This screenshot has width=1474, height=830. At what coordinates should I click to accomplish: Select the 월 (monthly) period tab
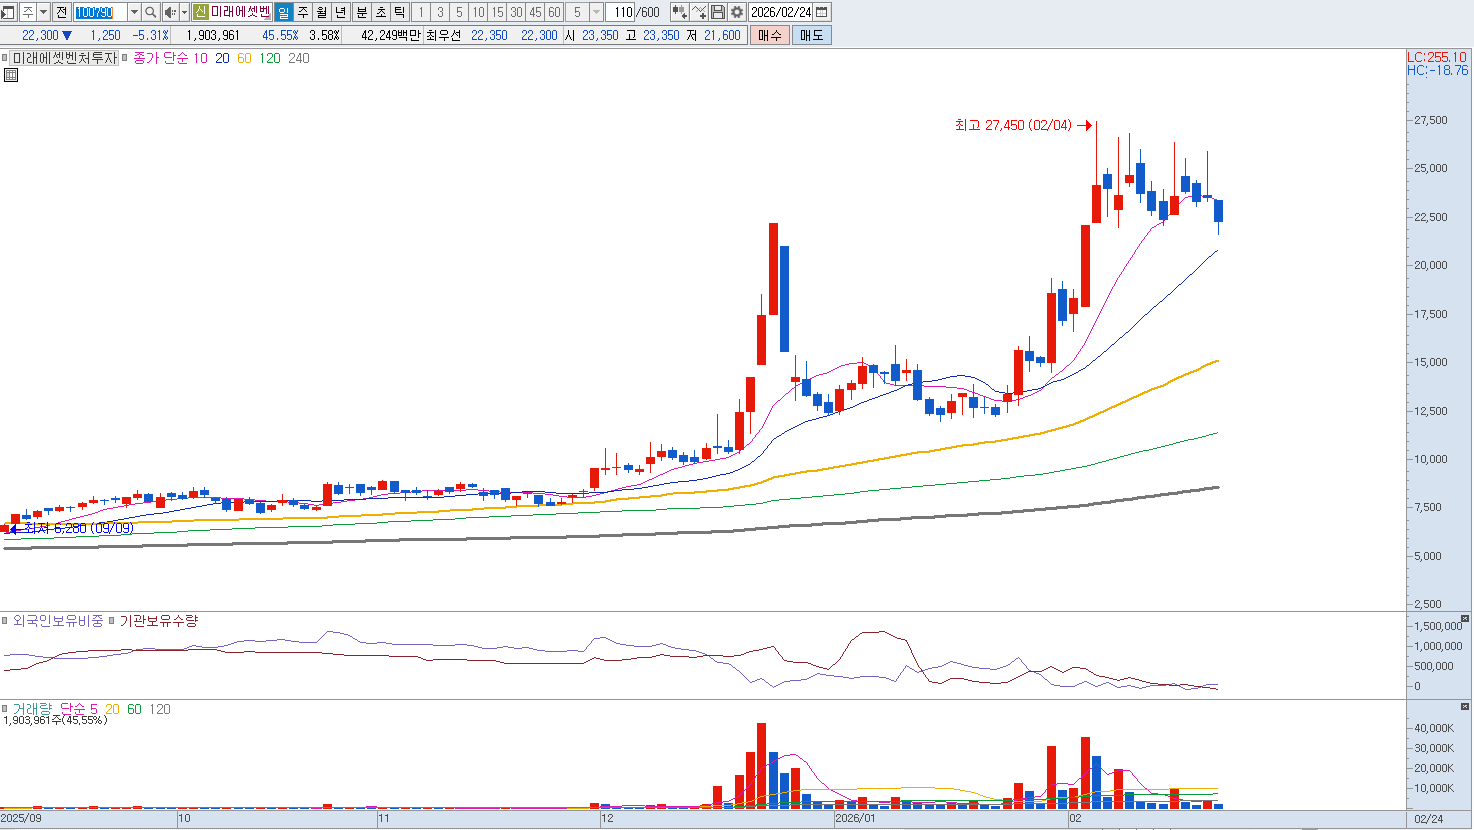click(322, 12)
